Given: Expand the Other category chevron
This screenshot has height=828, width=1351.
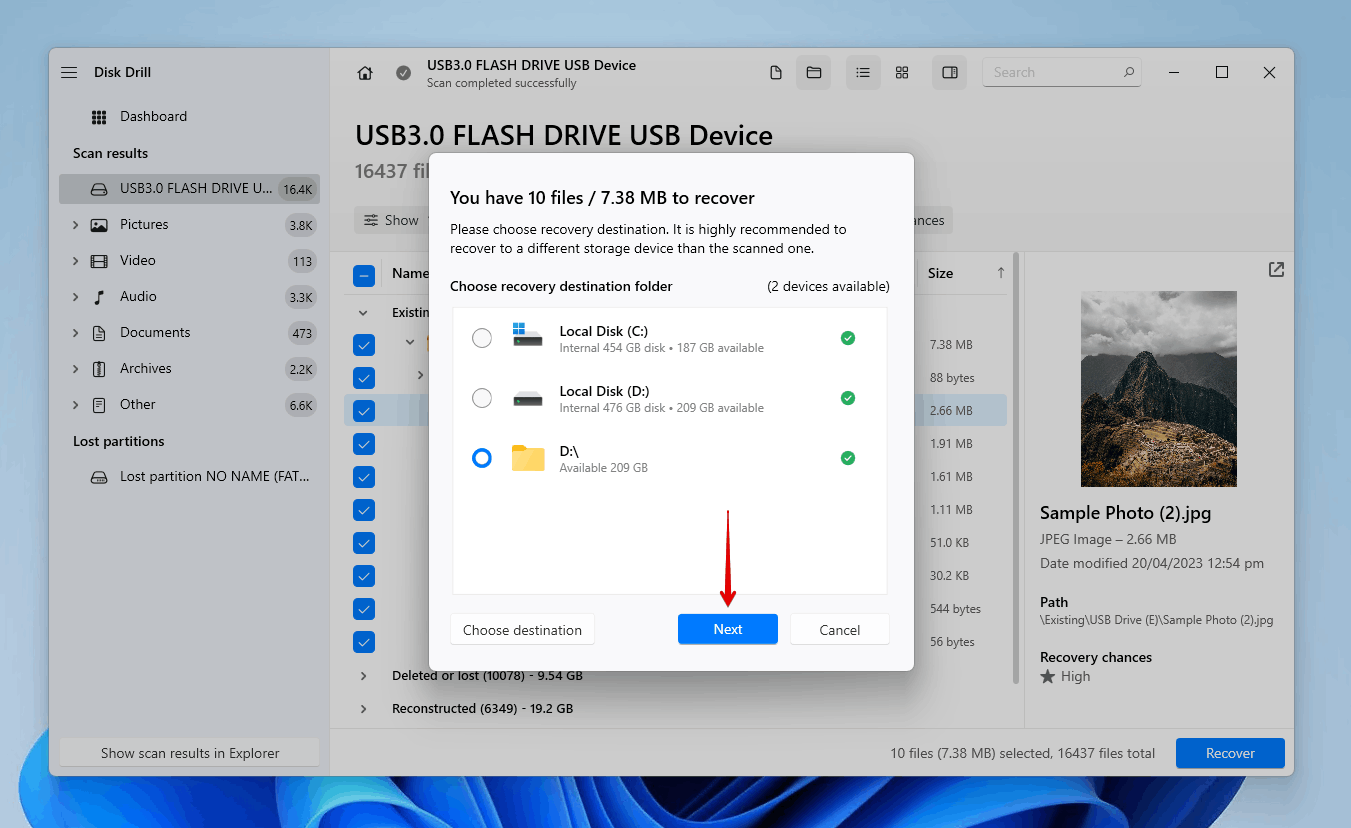Looking at the screenshot, I should coord(75,405).
